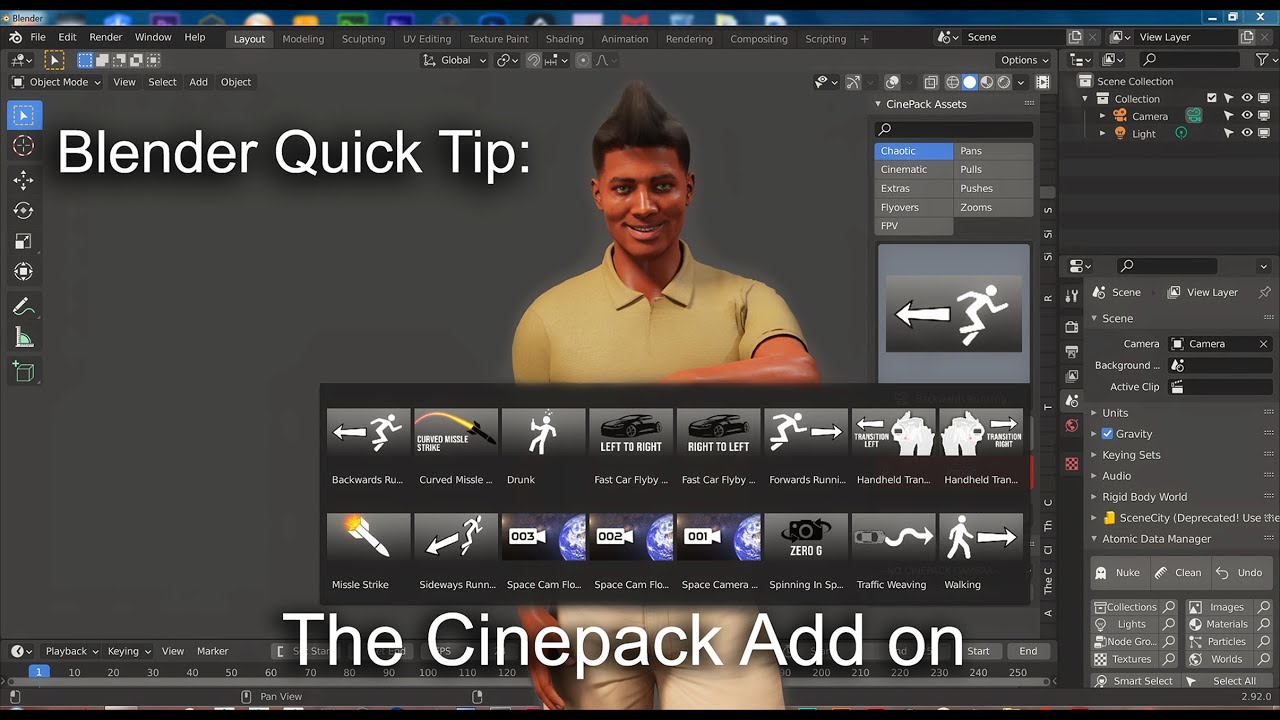Click Smart Select button

pos(1134,681)
